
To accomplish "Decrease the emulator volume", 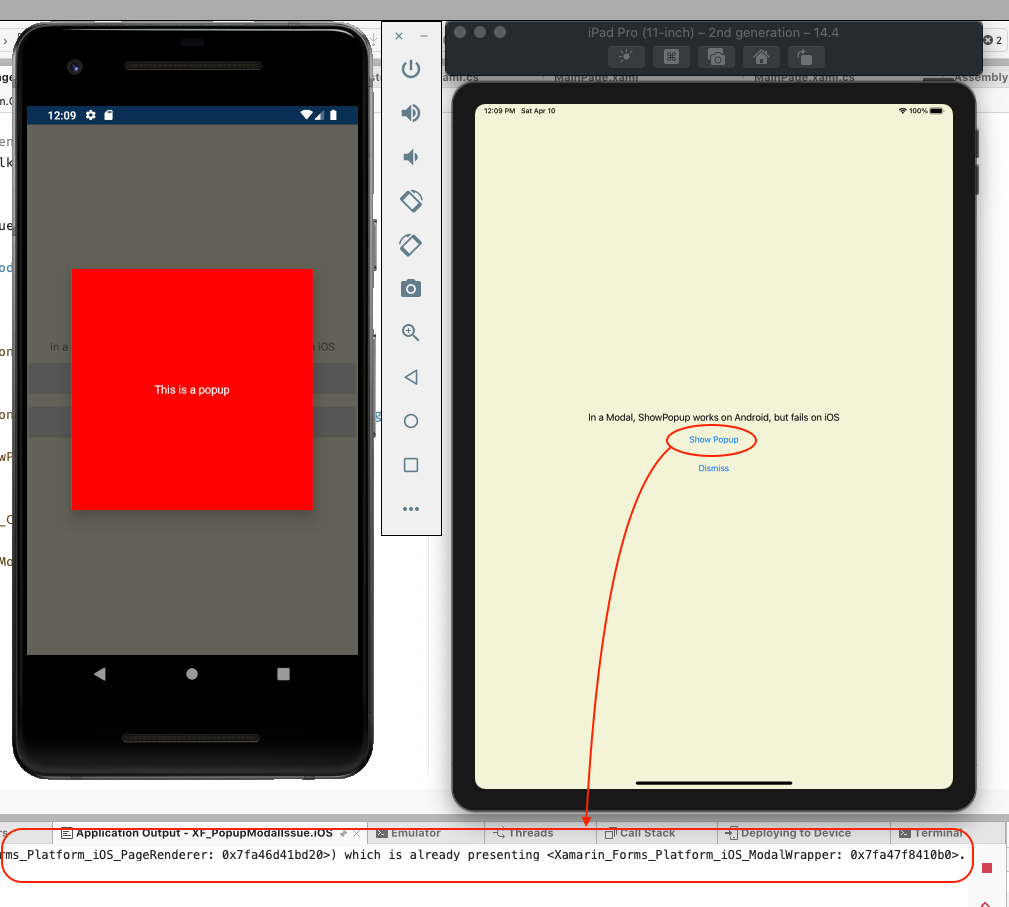I will click(410, 157).
